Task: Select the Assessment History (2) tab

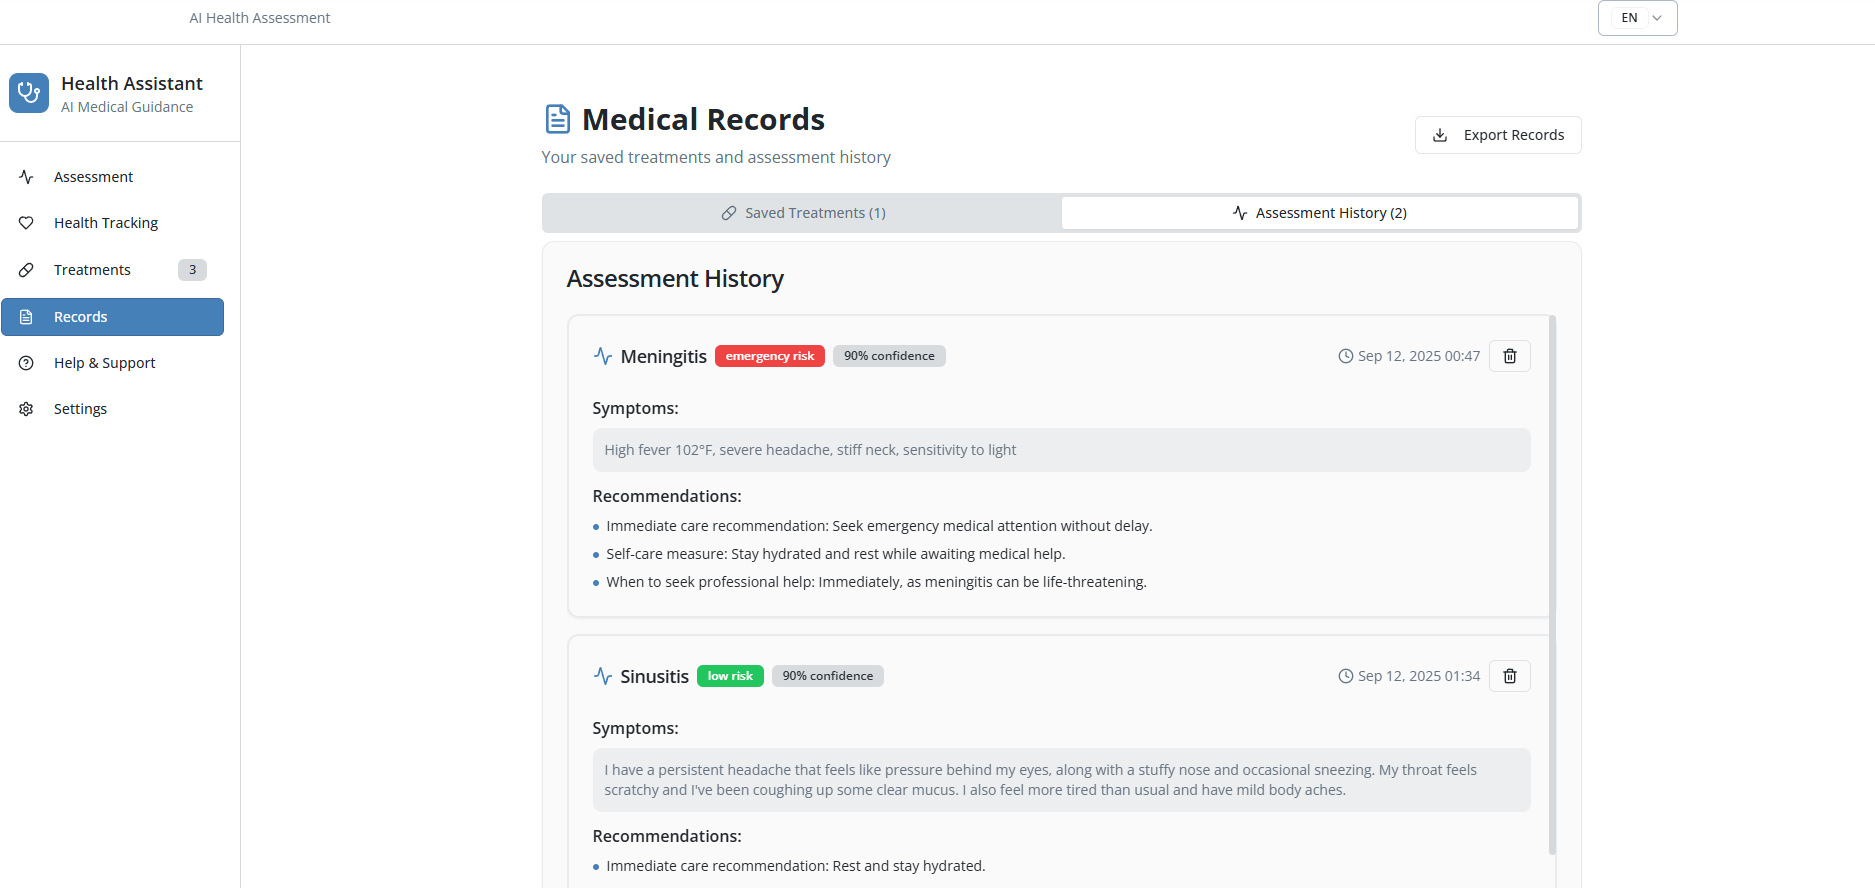Action: [1320, 213]
